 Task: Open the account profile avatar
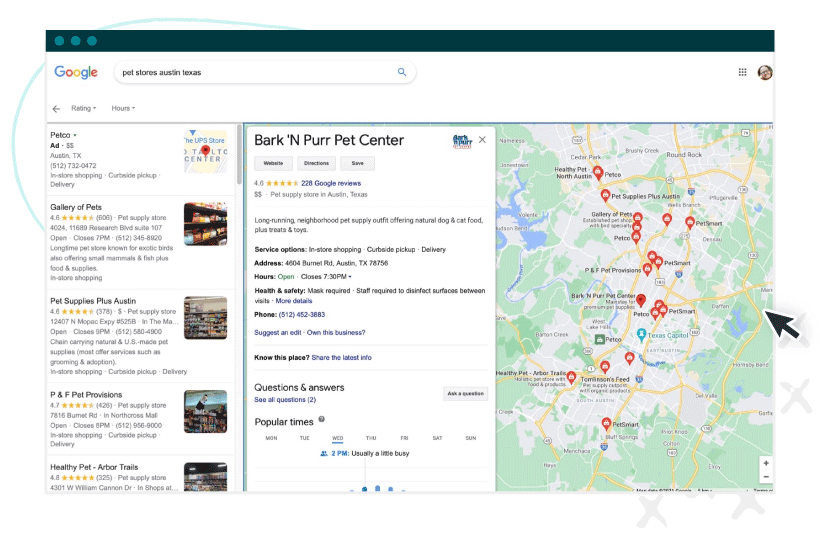(x=765, y=72)
